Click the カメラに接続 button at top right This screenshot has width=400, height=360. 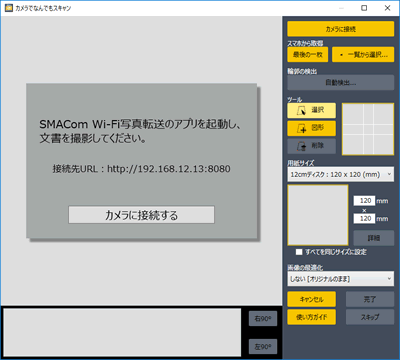pos(340,29)
